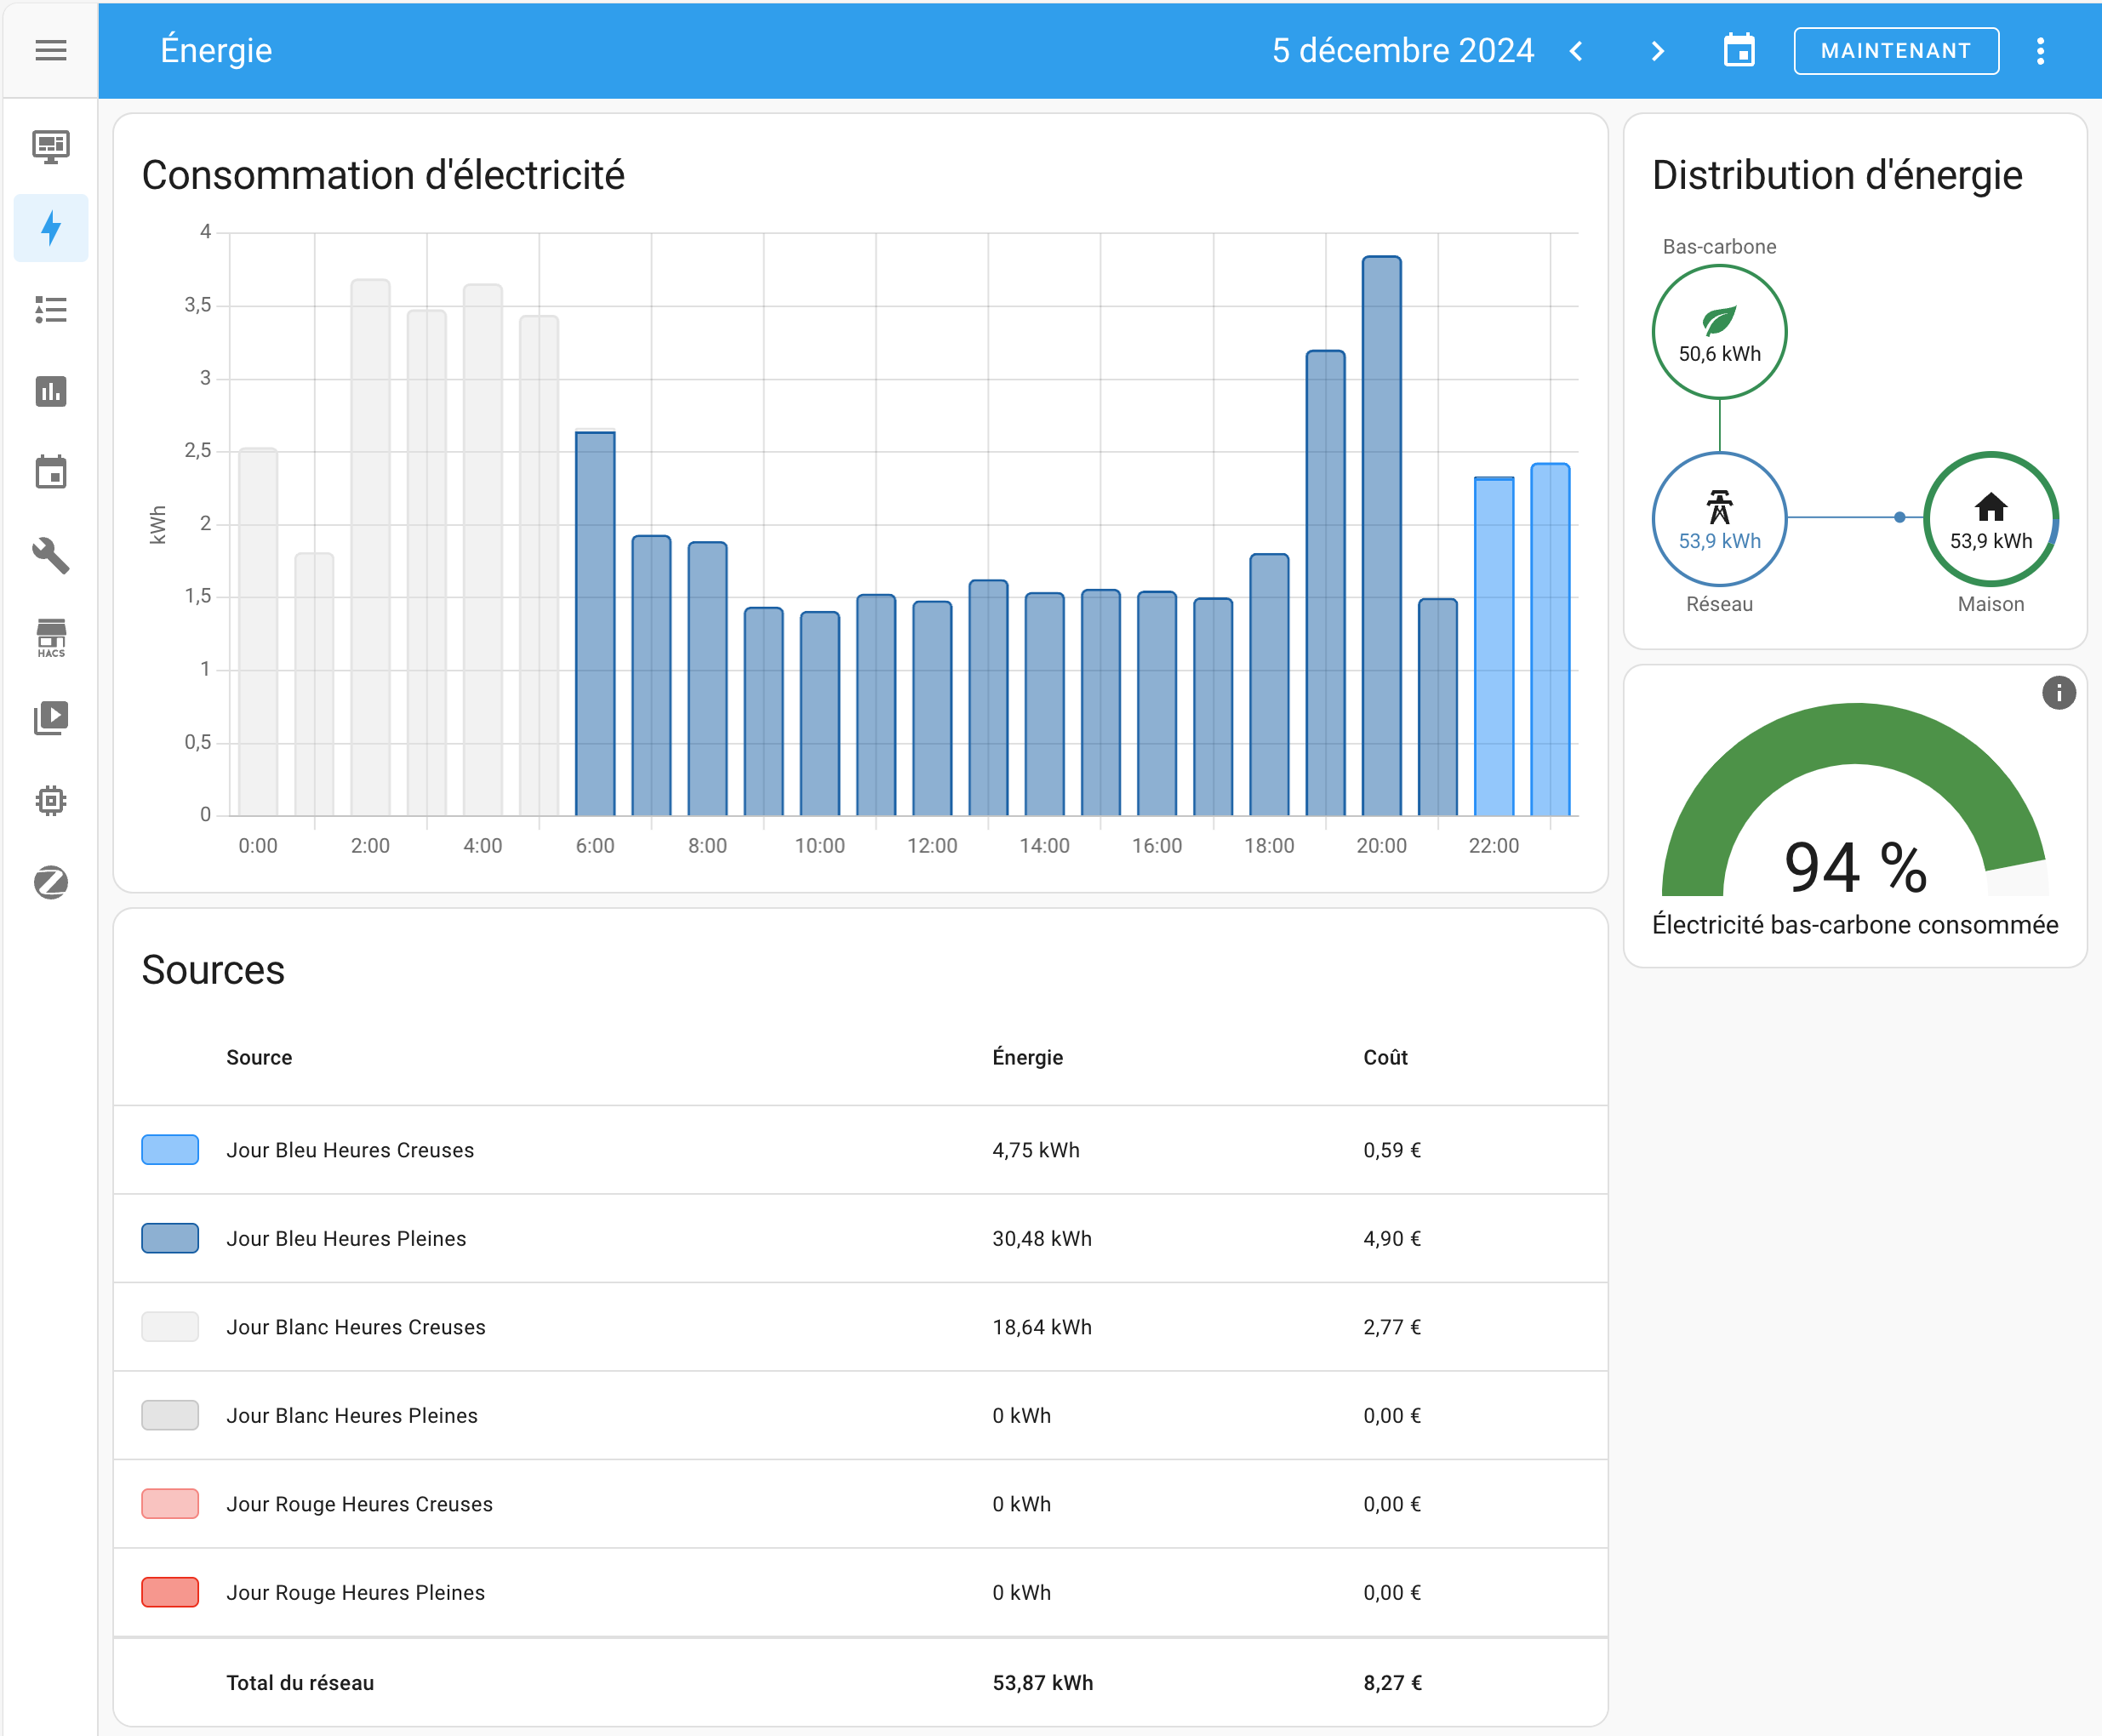Screen dimensions: 2102x1736
Task: Click the gauge card info icon
Action: [2058, 693]
